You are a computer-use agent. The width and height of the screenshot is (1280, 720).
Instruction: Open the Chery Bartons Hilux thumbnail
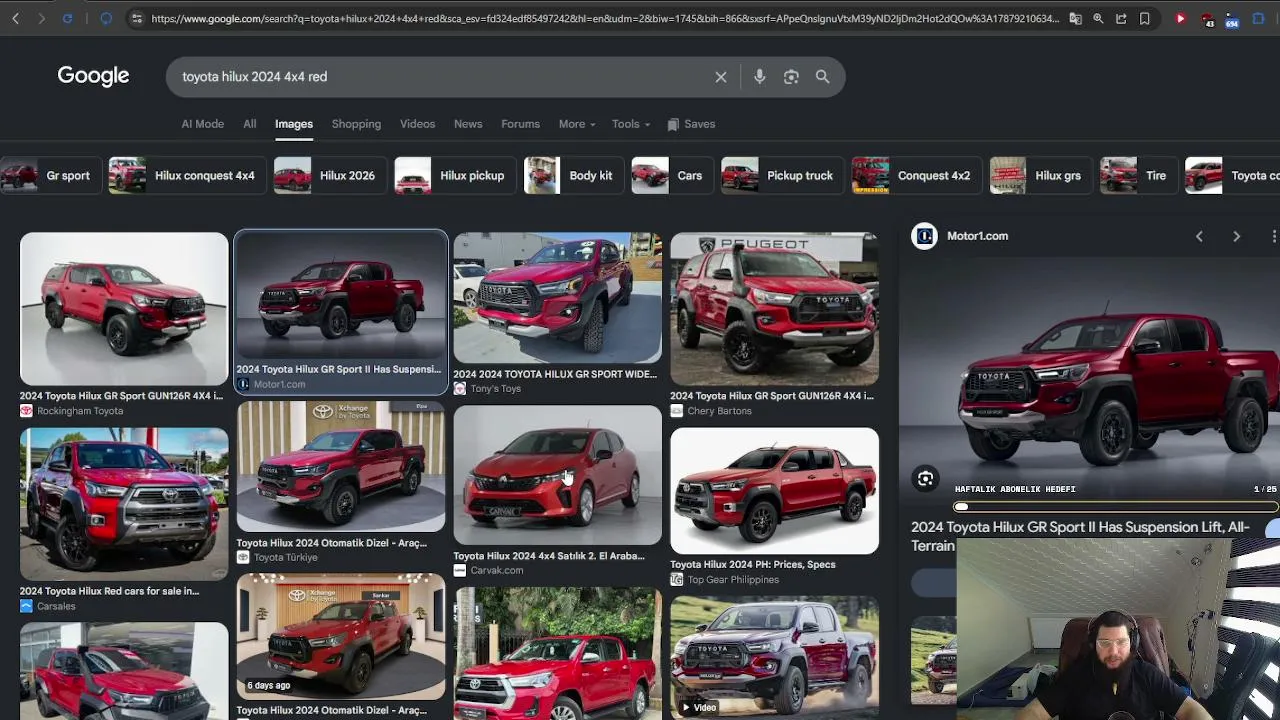point(774,309)
